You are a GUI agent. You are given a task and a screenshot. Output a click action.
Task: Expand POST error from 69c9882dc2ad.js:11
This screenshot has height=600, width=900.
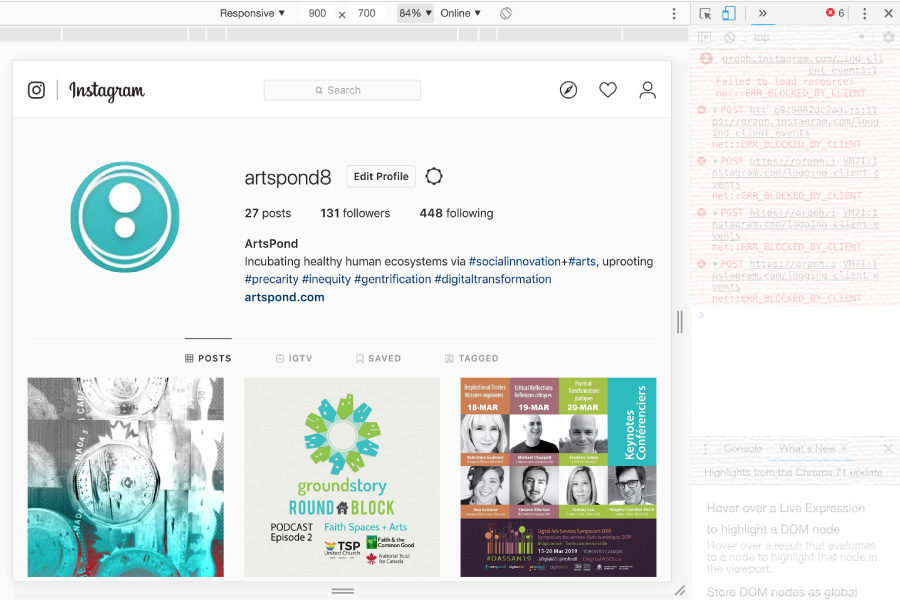(715, 110)
